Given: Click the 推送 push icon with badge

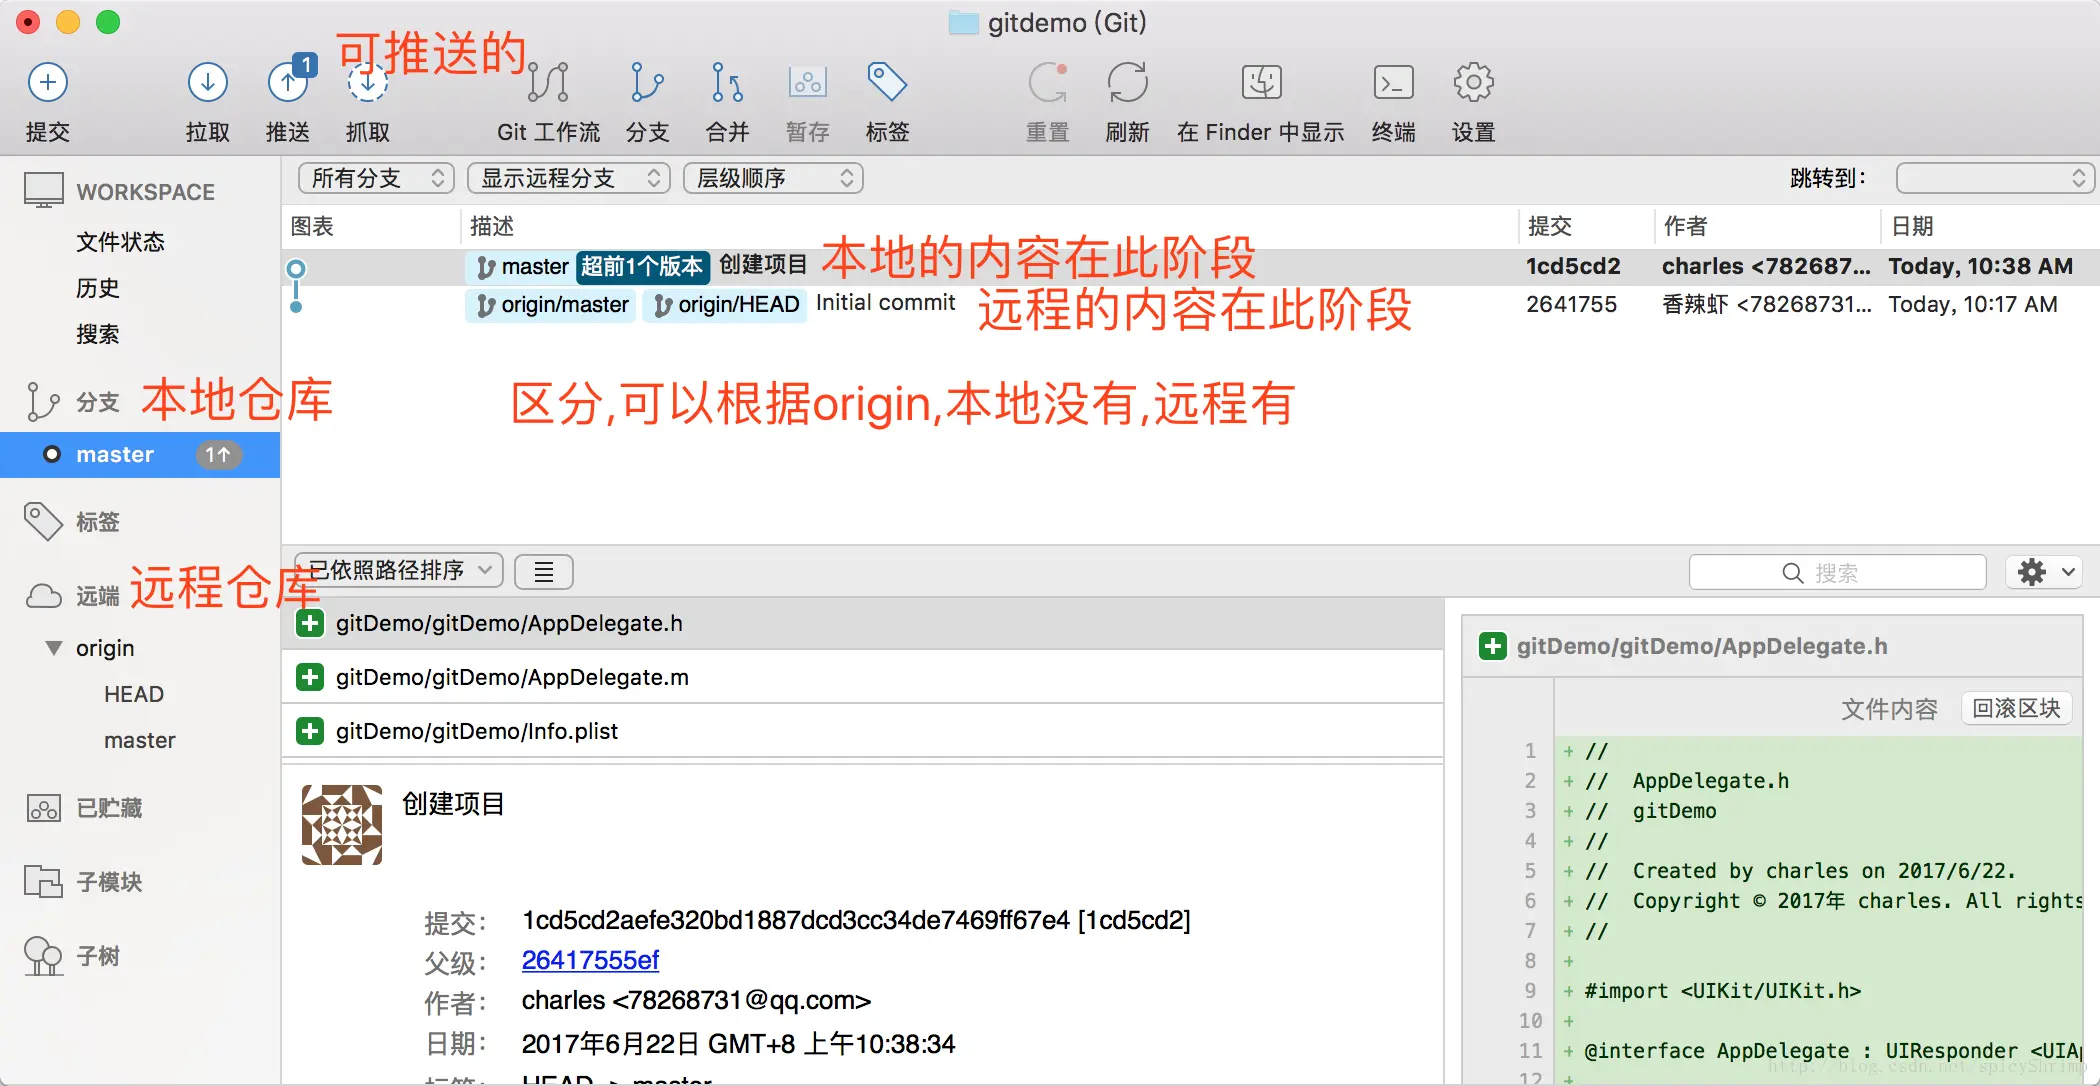Looking at the screenshot, I should pyautogui.click(x=288, y=83).
